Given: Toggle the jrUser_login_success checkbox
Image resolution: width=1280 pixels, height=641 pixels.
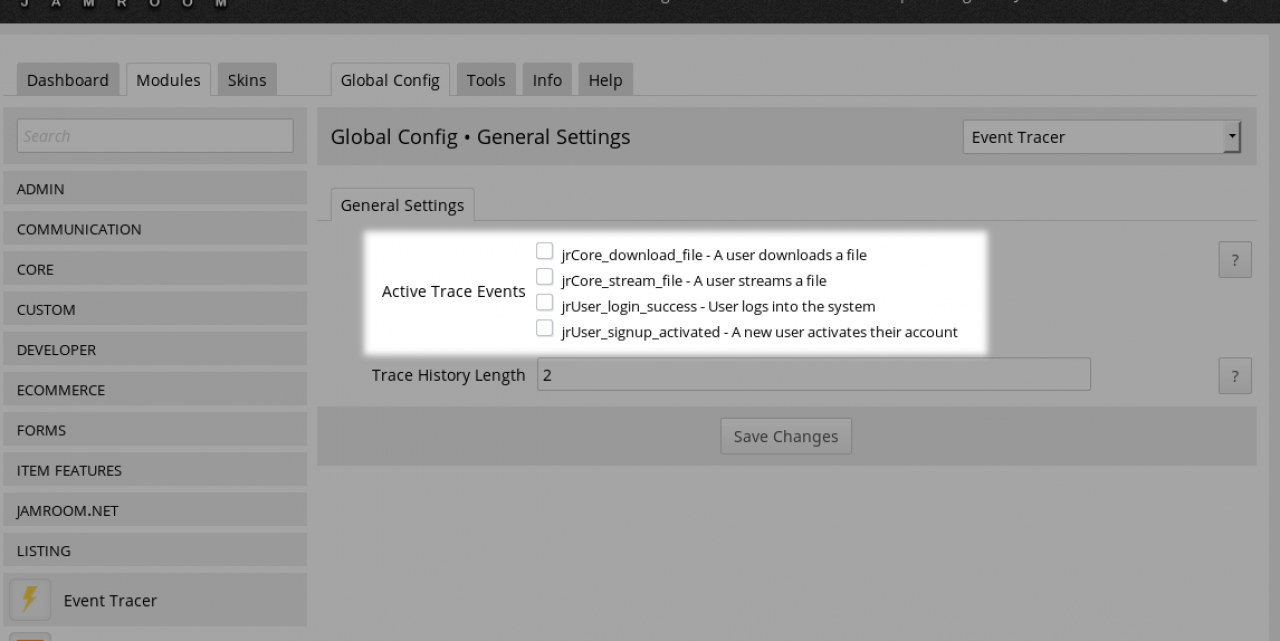Looking at the screenshot, I should pyautogui.click(x=545, y=302).
